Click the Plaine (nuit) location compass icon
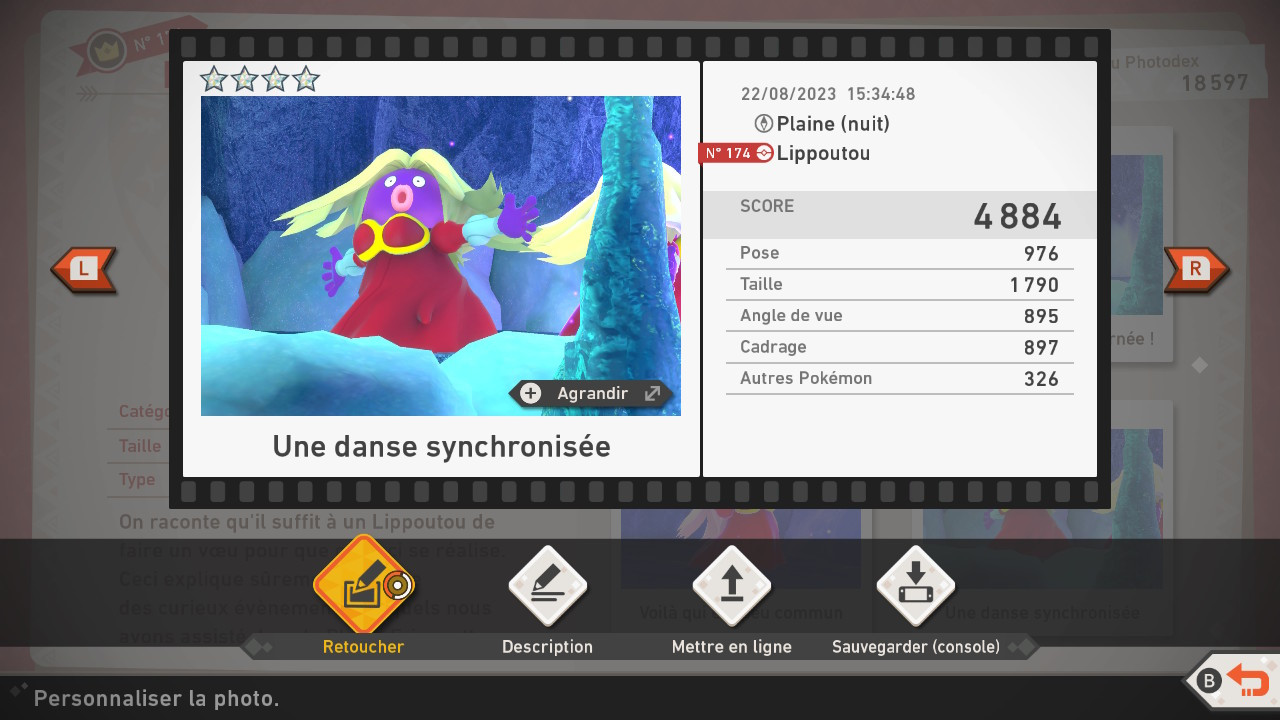1280x720 pixels. (764, 124)
